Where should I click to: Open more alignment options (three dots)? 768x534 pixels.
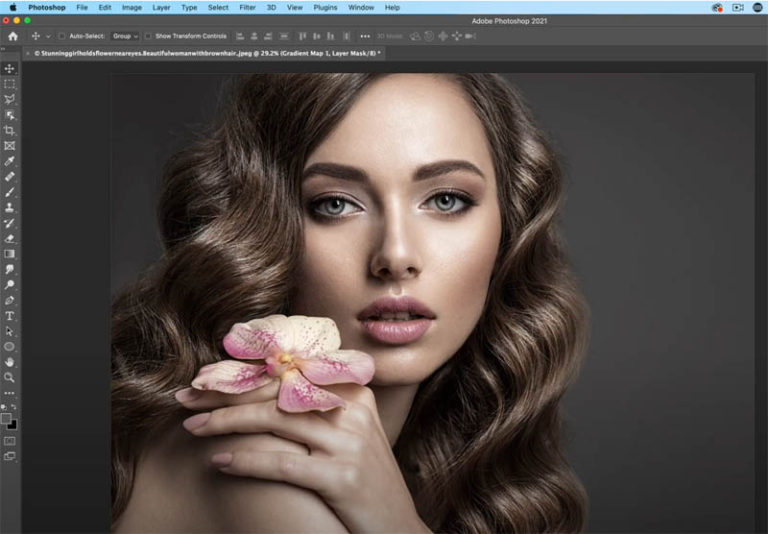point(364,36)
